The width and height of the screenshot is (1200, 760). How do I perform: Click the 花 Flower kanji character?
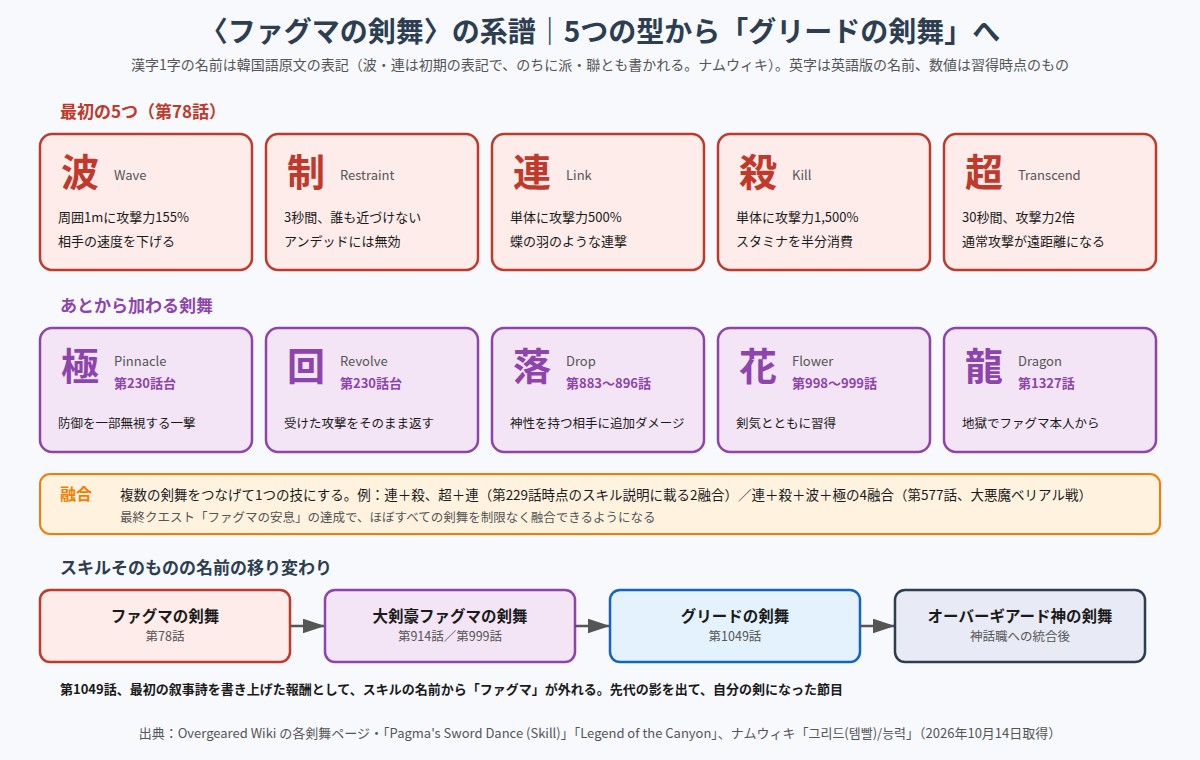(x=758, y=367)
